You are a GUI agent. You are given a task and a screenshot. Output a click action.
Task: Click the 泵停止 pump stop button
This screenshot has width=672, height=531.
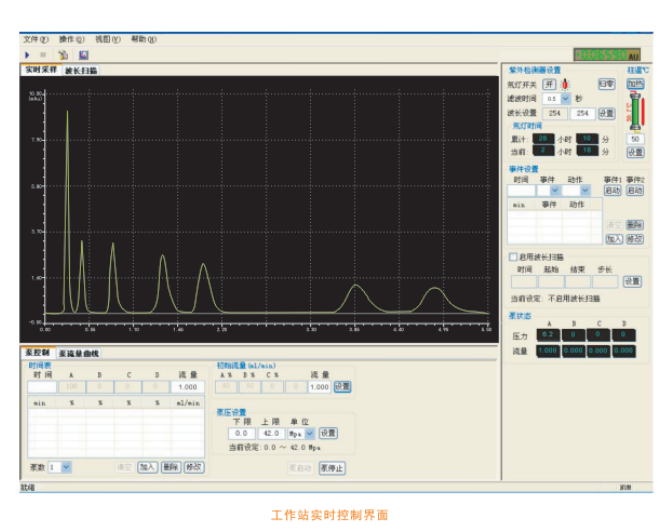pos(332,468)
